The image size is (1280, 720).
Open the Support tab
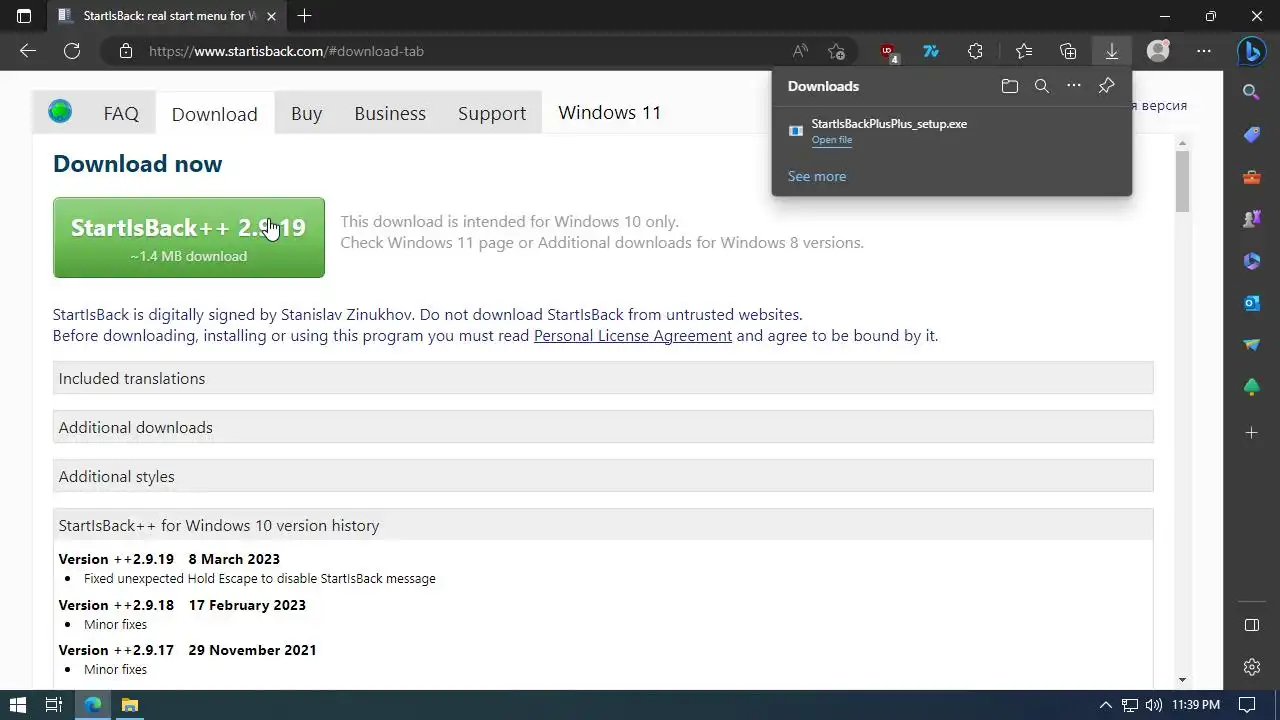pyautogui.click(x=491, y=113)
